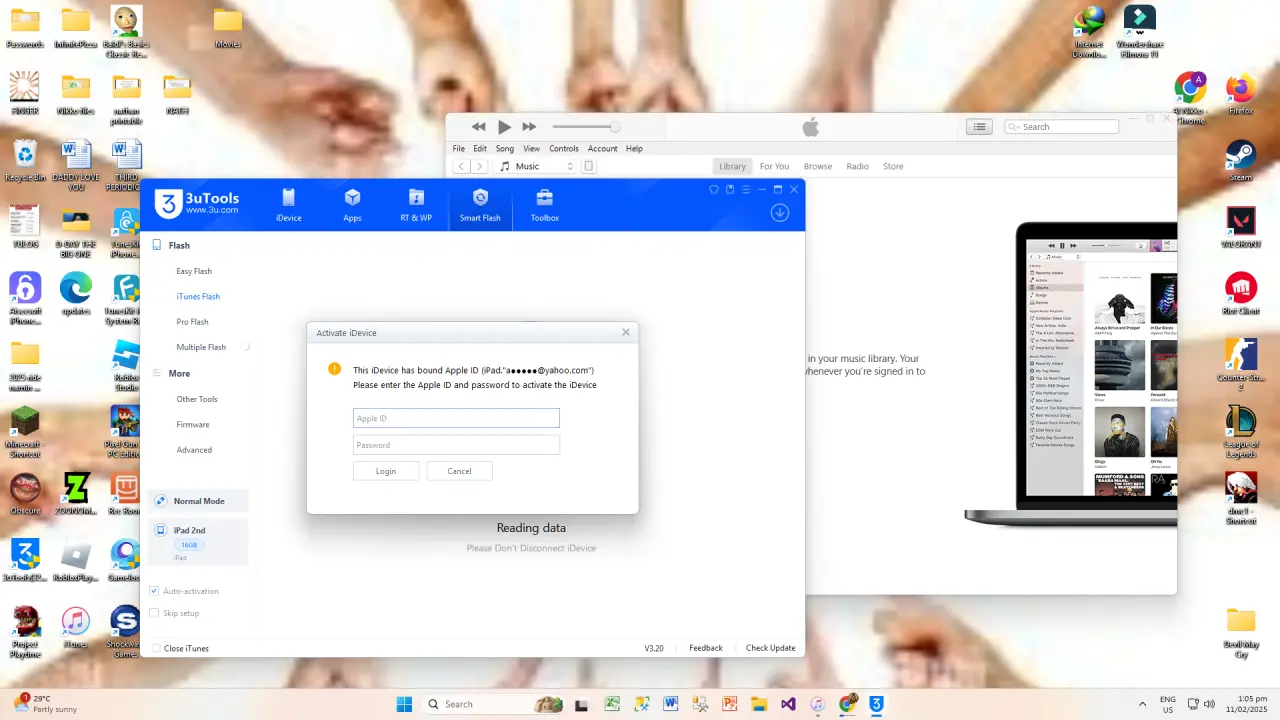Enable the Skip setup checkbox

154,613
